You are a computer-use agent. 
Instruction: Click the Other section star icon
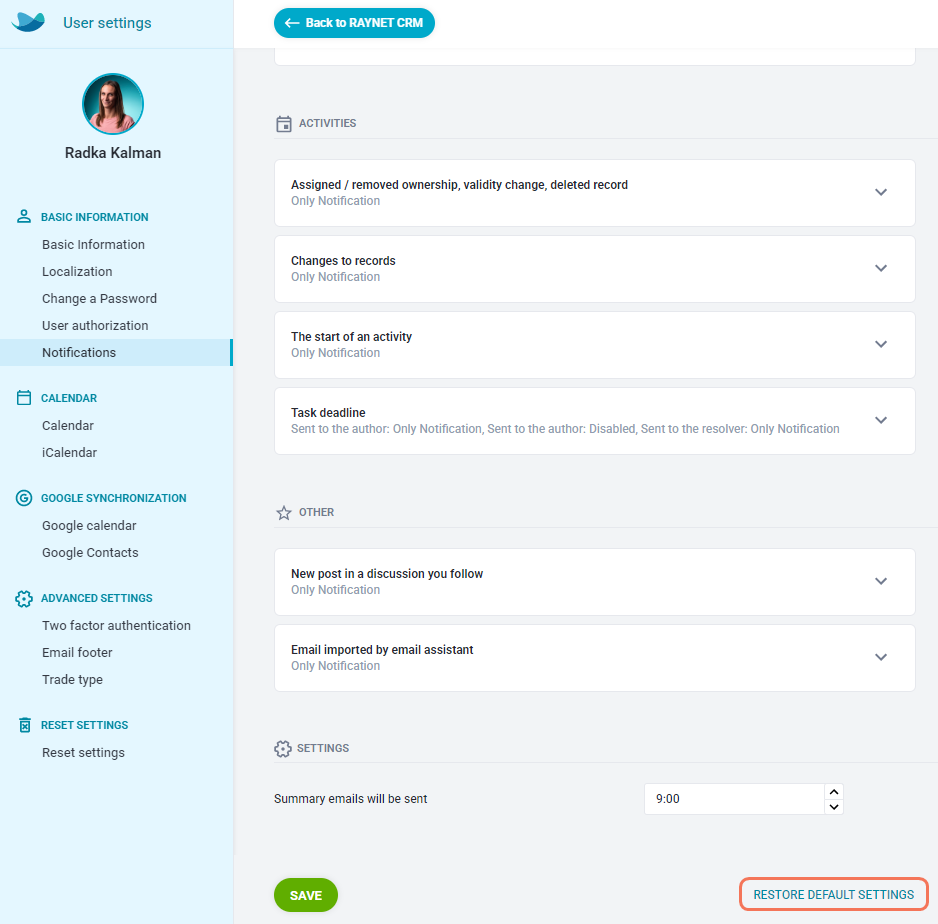click(284, 513)
